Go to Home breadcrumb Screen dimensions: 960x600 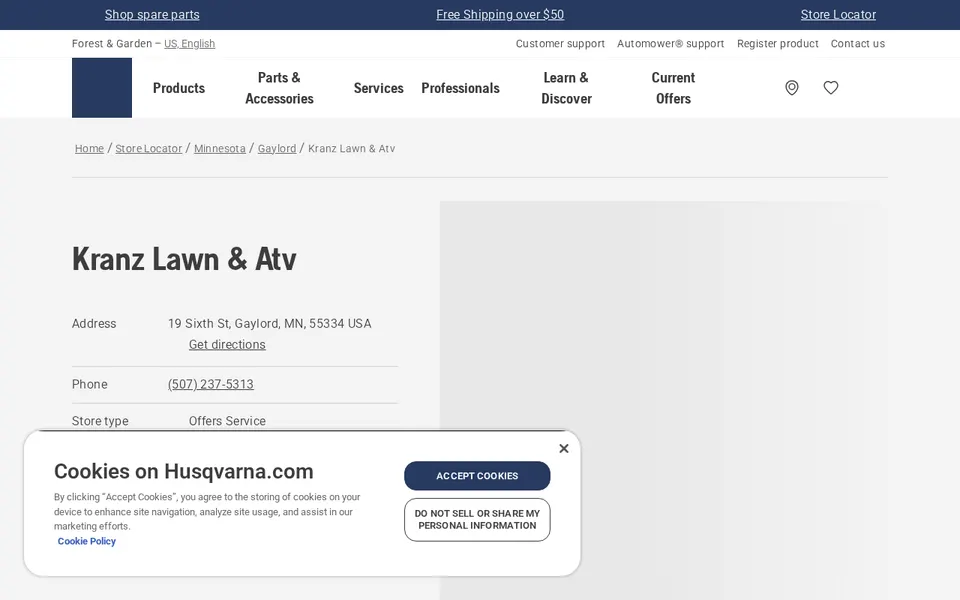click(x=89, y=148)
